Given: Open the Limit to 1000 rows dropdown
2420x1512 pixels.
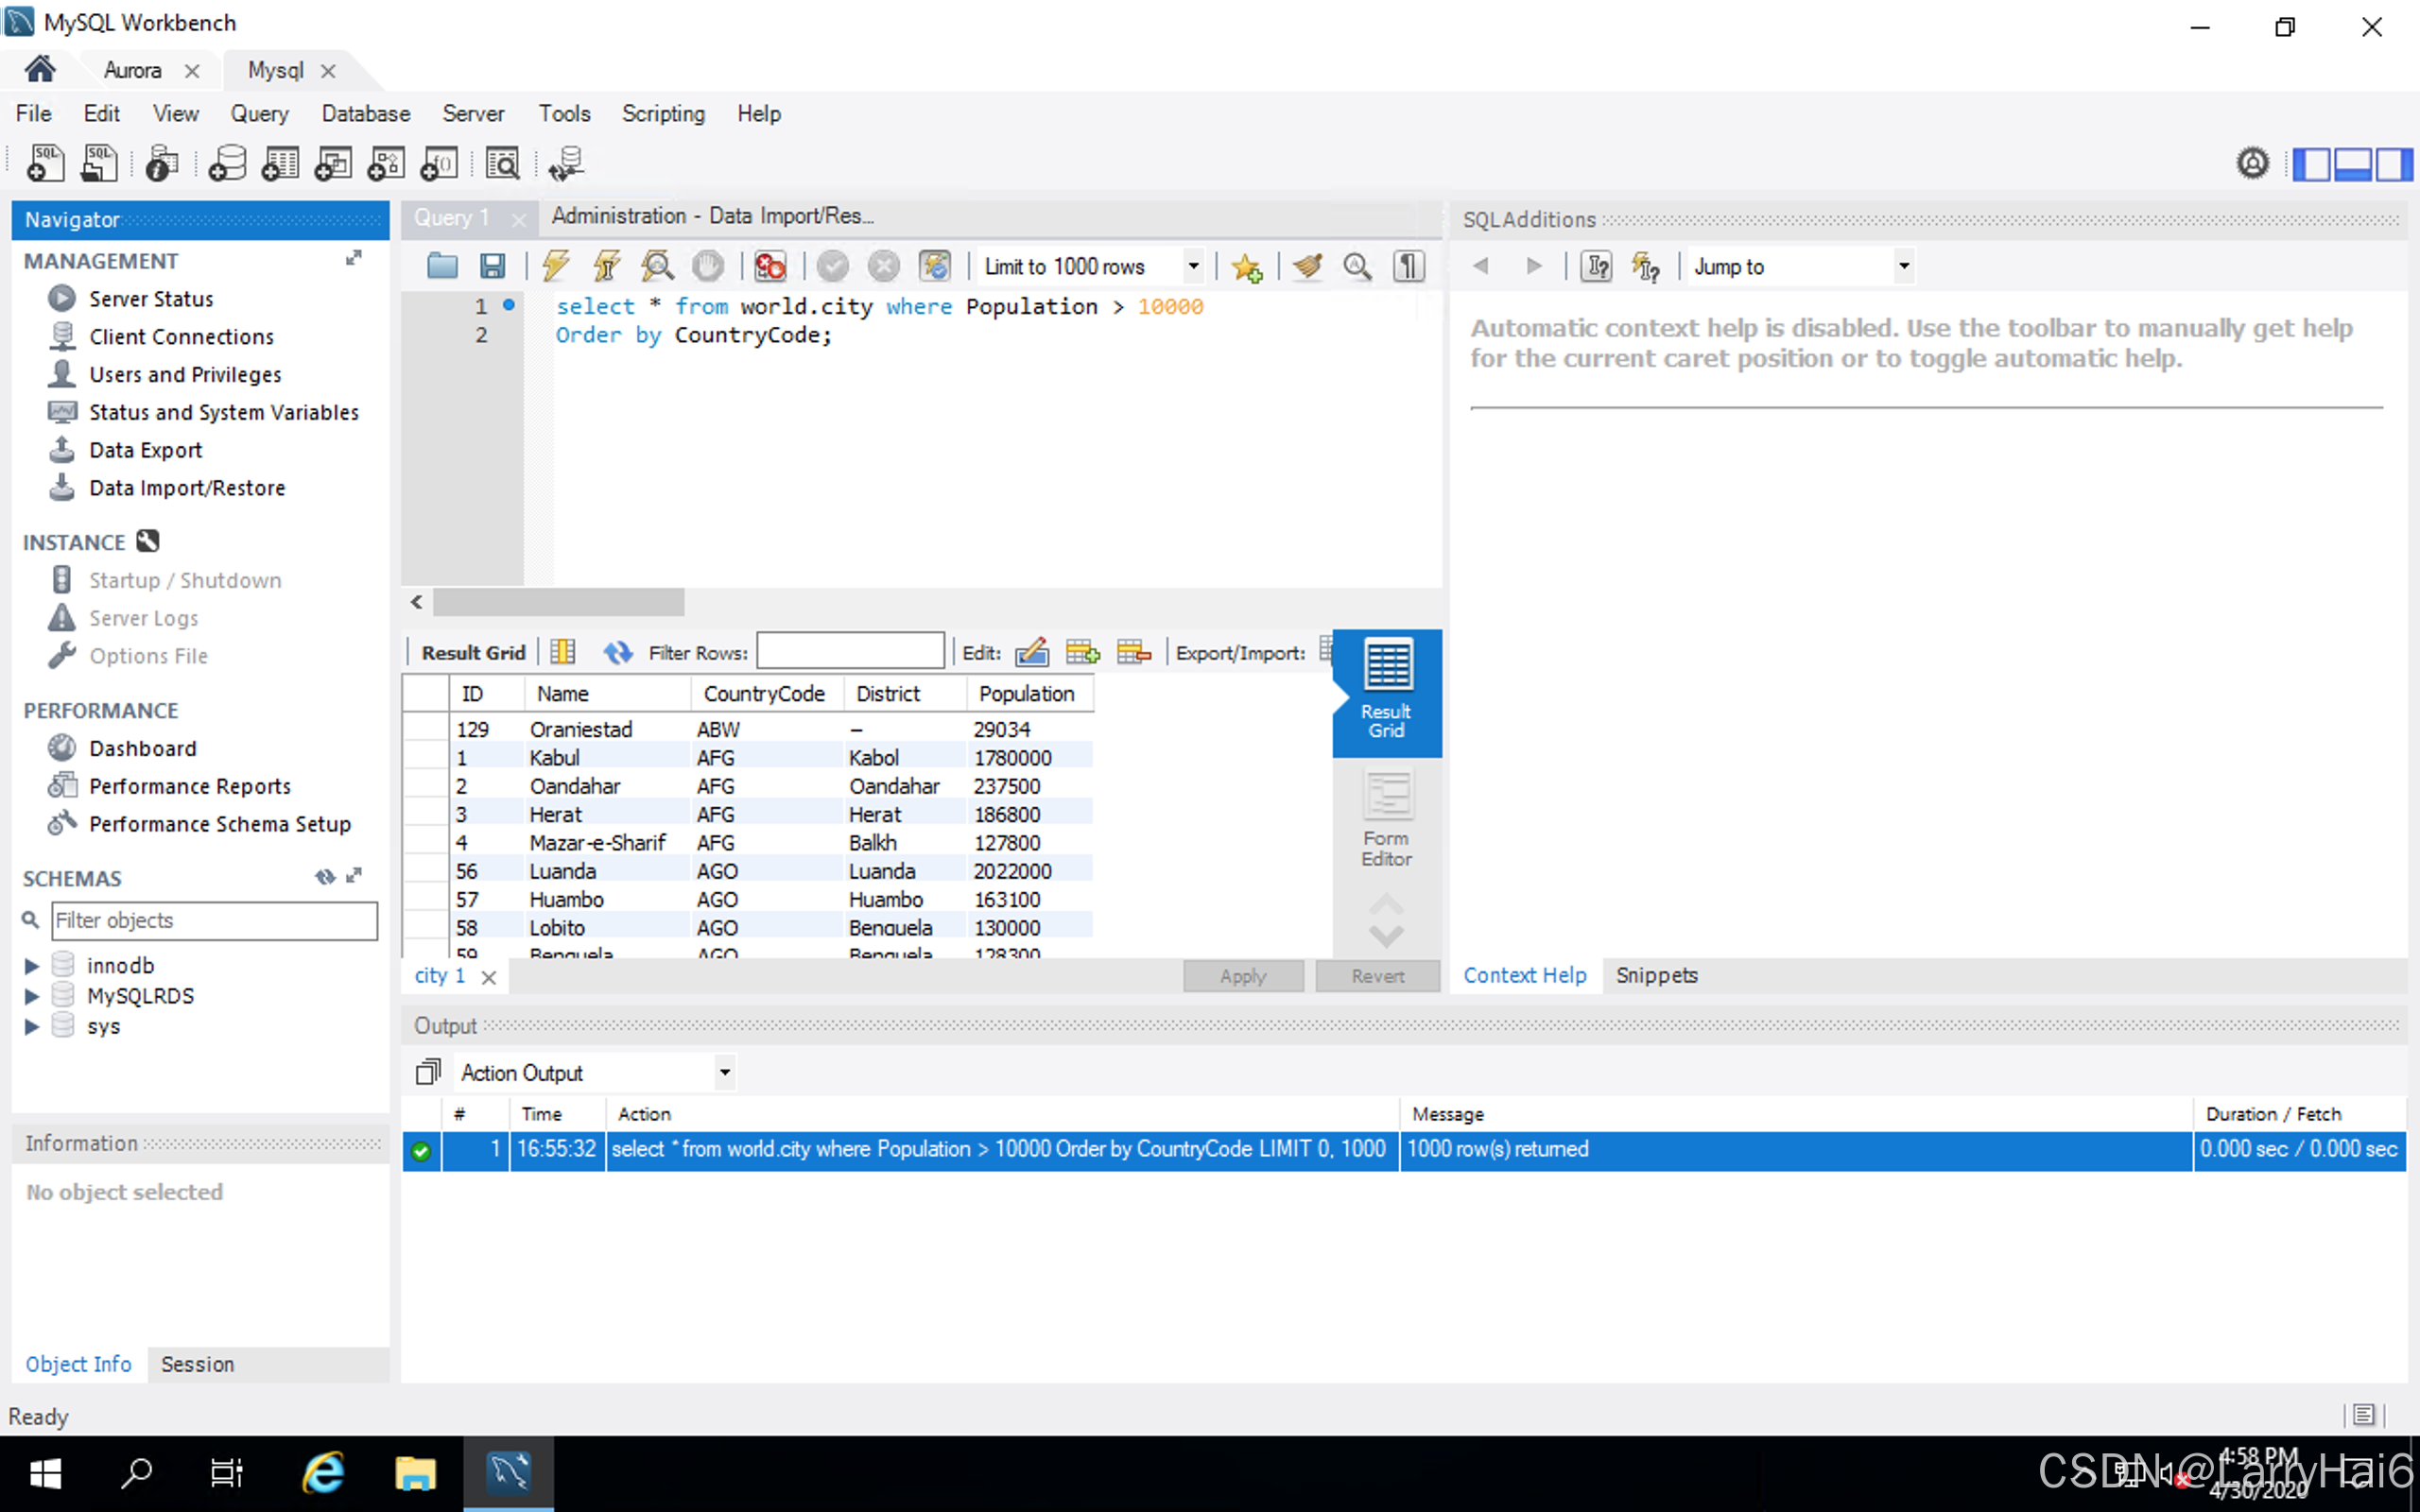Looking at the screenshot, I should [x=1193, y=266].
